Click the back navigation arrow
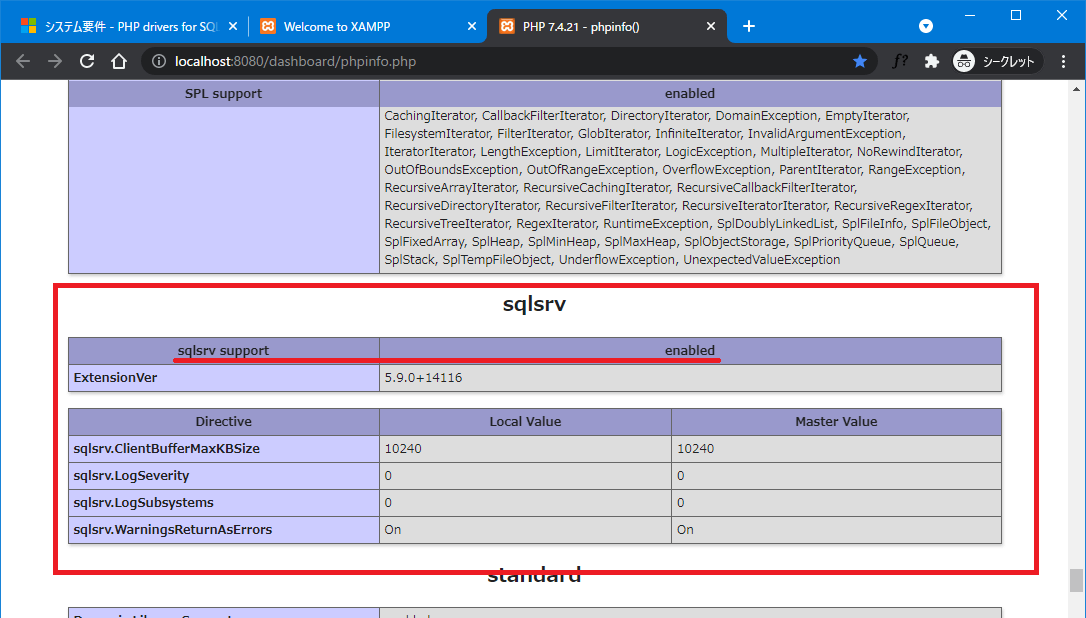The width and height of the screenshot is (1086, 618). pos(23,61)
